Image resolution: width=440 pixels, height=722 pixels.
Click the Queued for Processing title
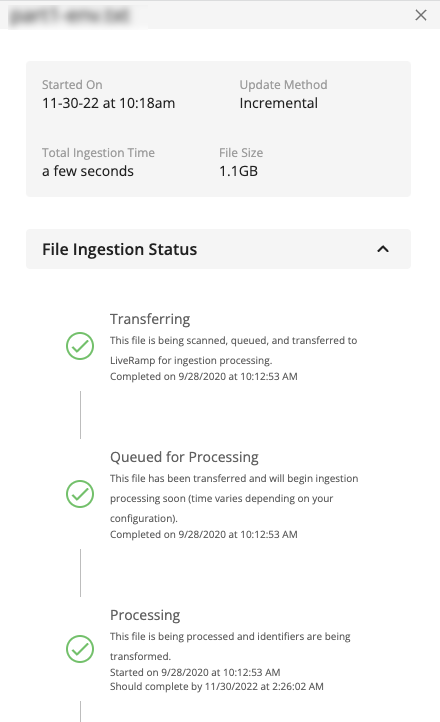pyautogui.click(x=184, y=457)
